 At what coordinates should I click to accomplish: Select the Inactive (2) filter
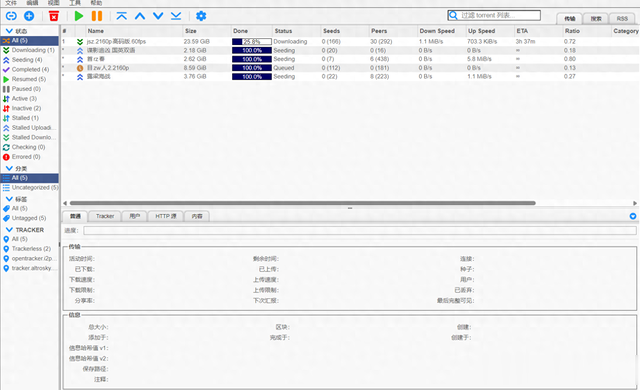click(30, 109)
